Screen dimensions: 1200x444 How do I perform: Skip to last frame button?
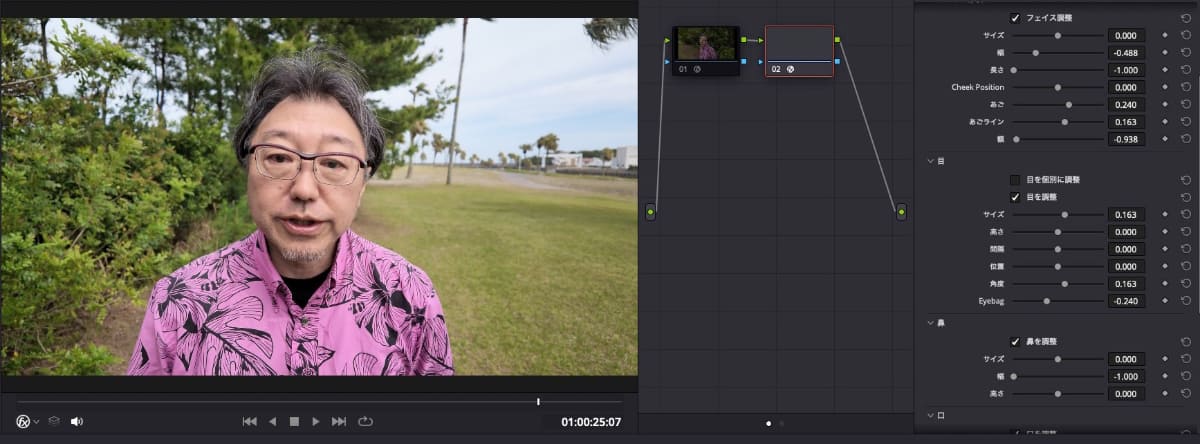click(x=339, y=421)
